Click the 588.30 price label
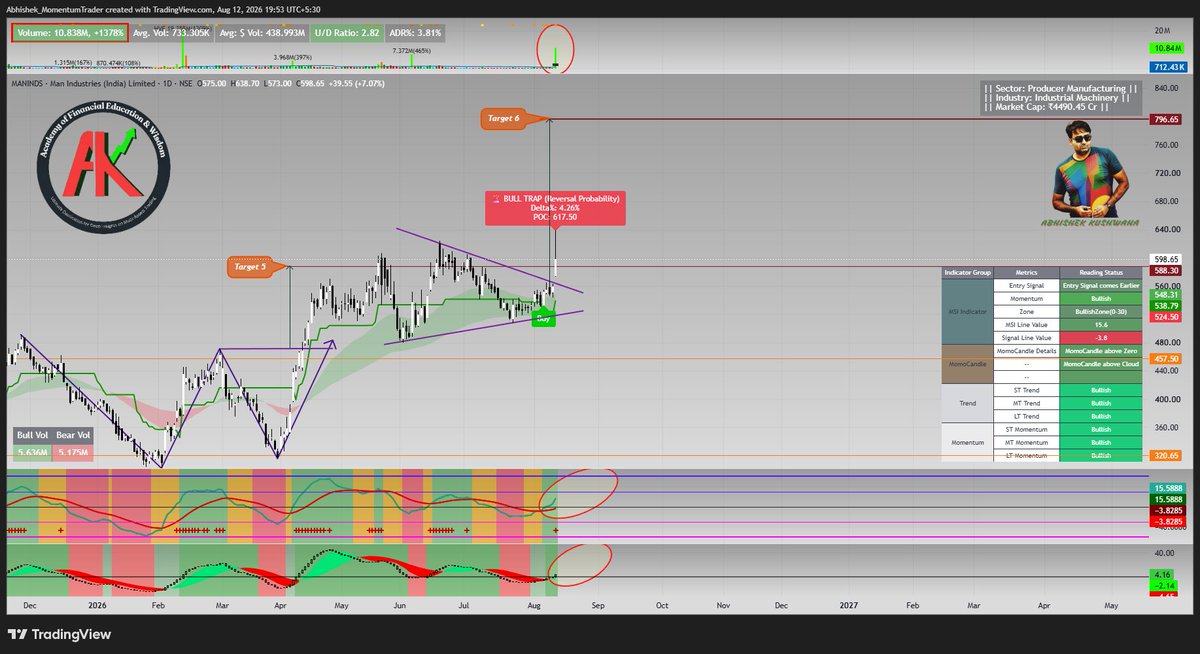1200x654 pixels. click(x=1166, y=270)
